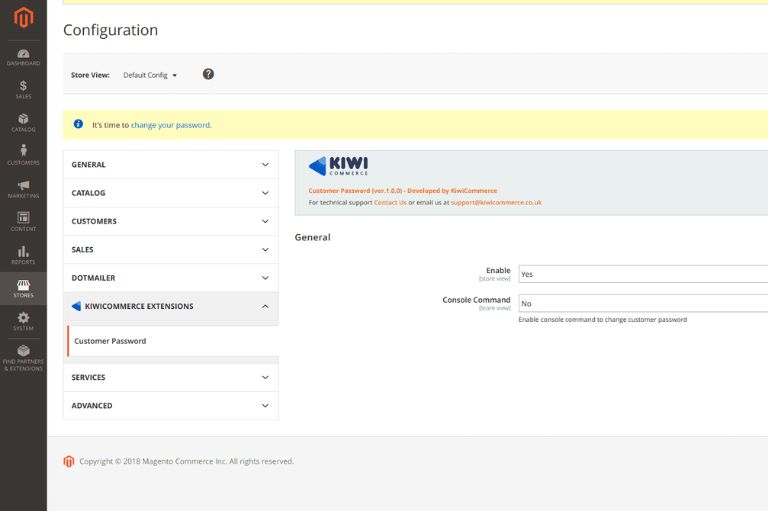The width and height of the screenshot is (768, 511).
Task: Open the Enable Yes dropdown
Action: point(642,274)
